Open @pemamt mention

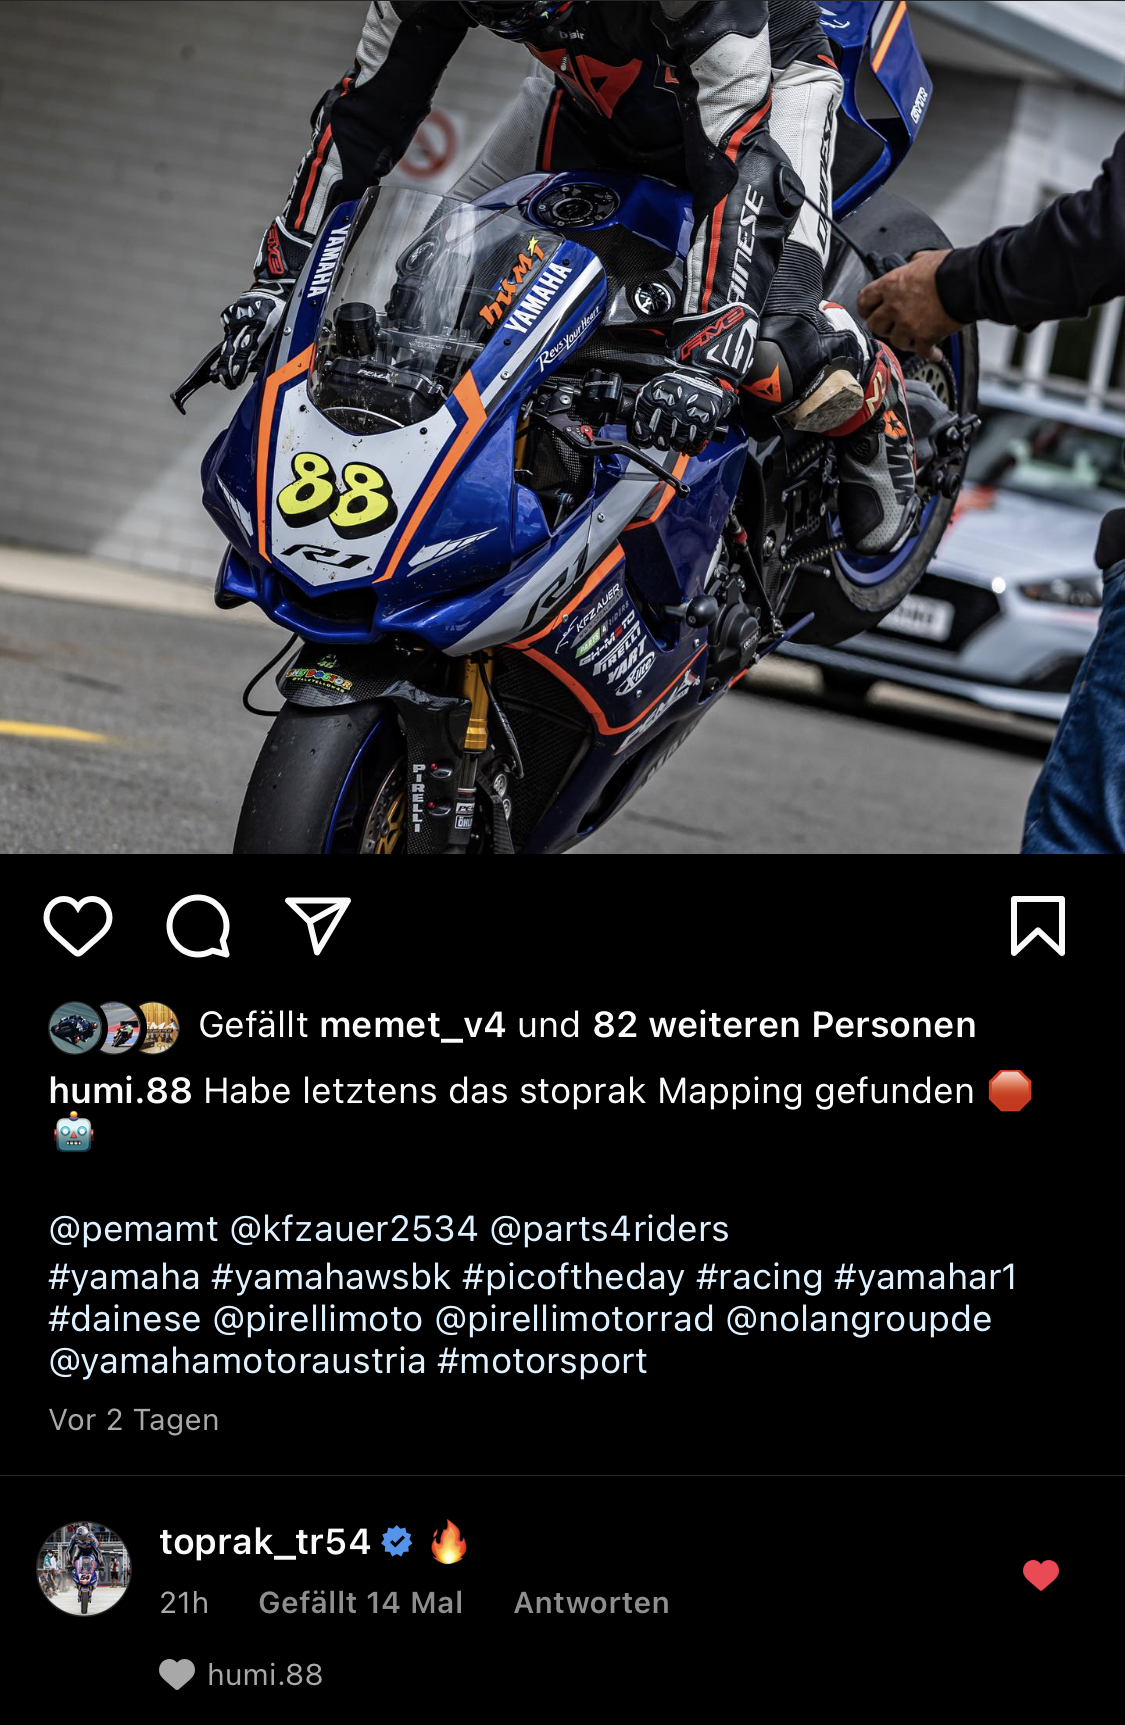pos(134,1229)
